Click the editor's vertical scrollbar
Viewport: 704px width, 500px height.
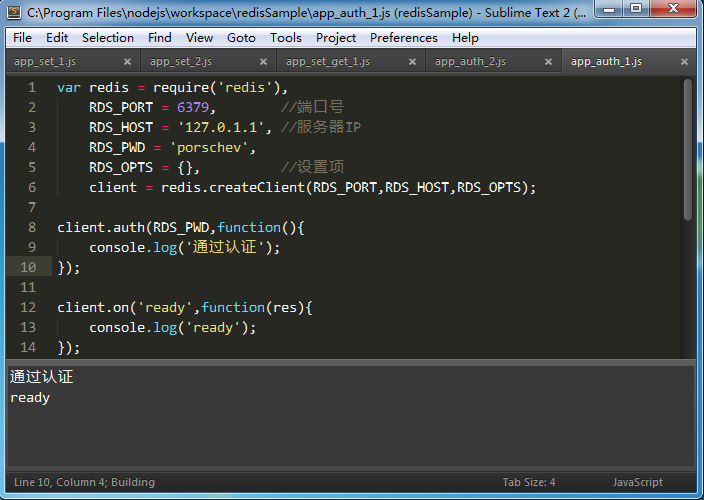[x=687, y=150]
